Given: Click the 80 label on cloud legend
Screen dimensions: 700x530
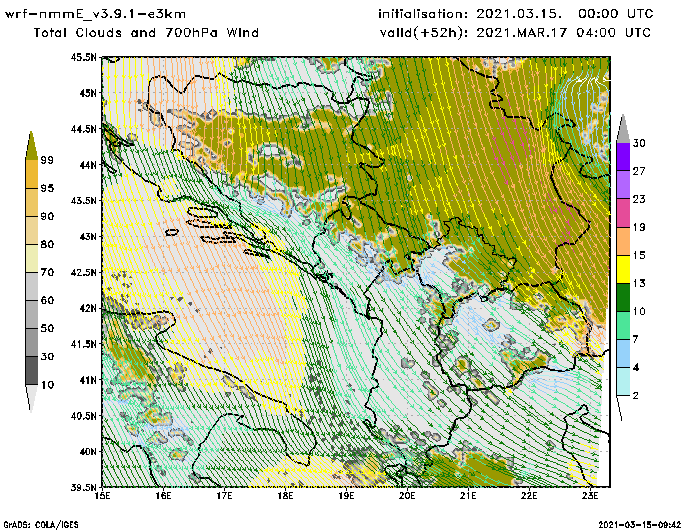Looking at the screenshot, I should (x=47, y=244).
